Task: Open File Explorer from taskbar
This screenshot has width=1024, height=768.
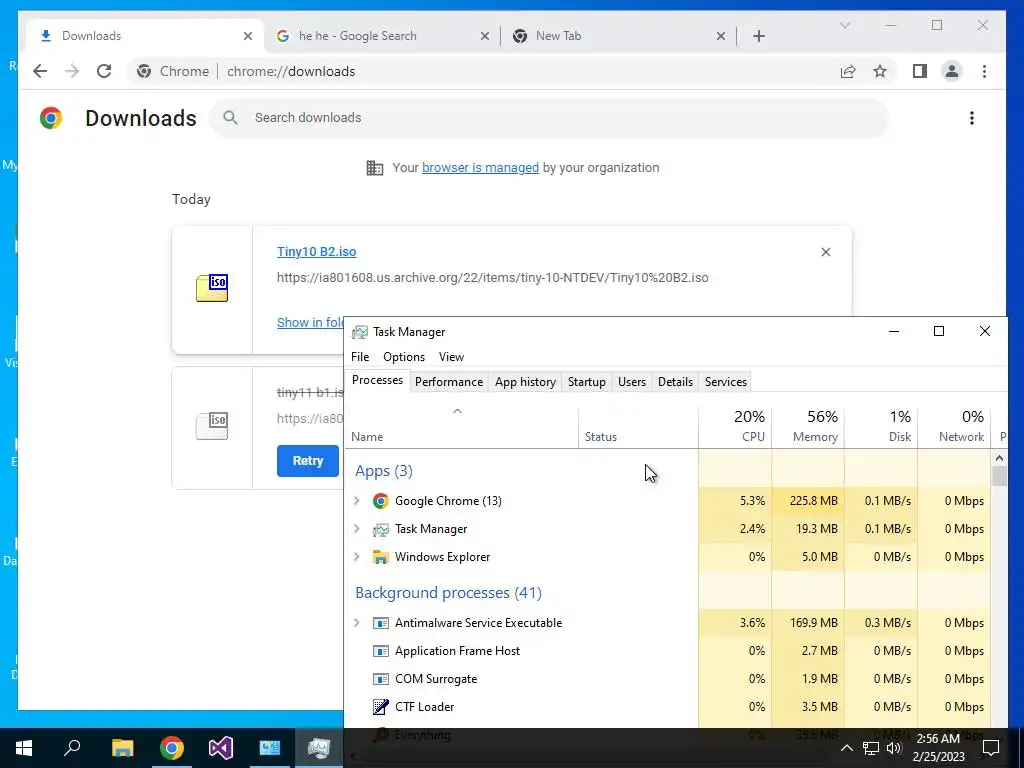Action: pyautogui.click(x=122, y=748)
